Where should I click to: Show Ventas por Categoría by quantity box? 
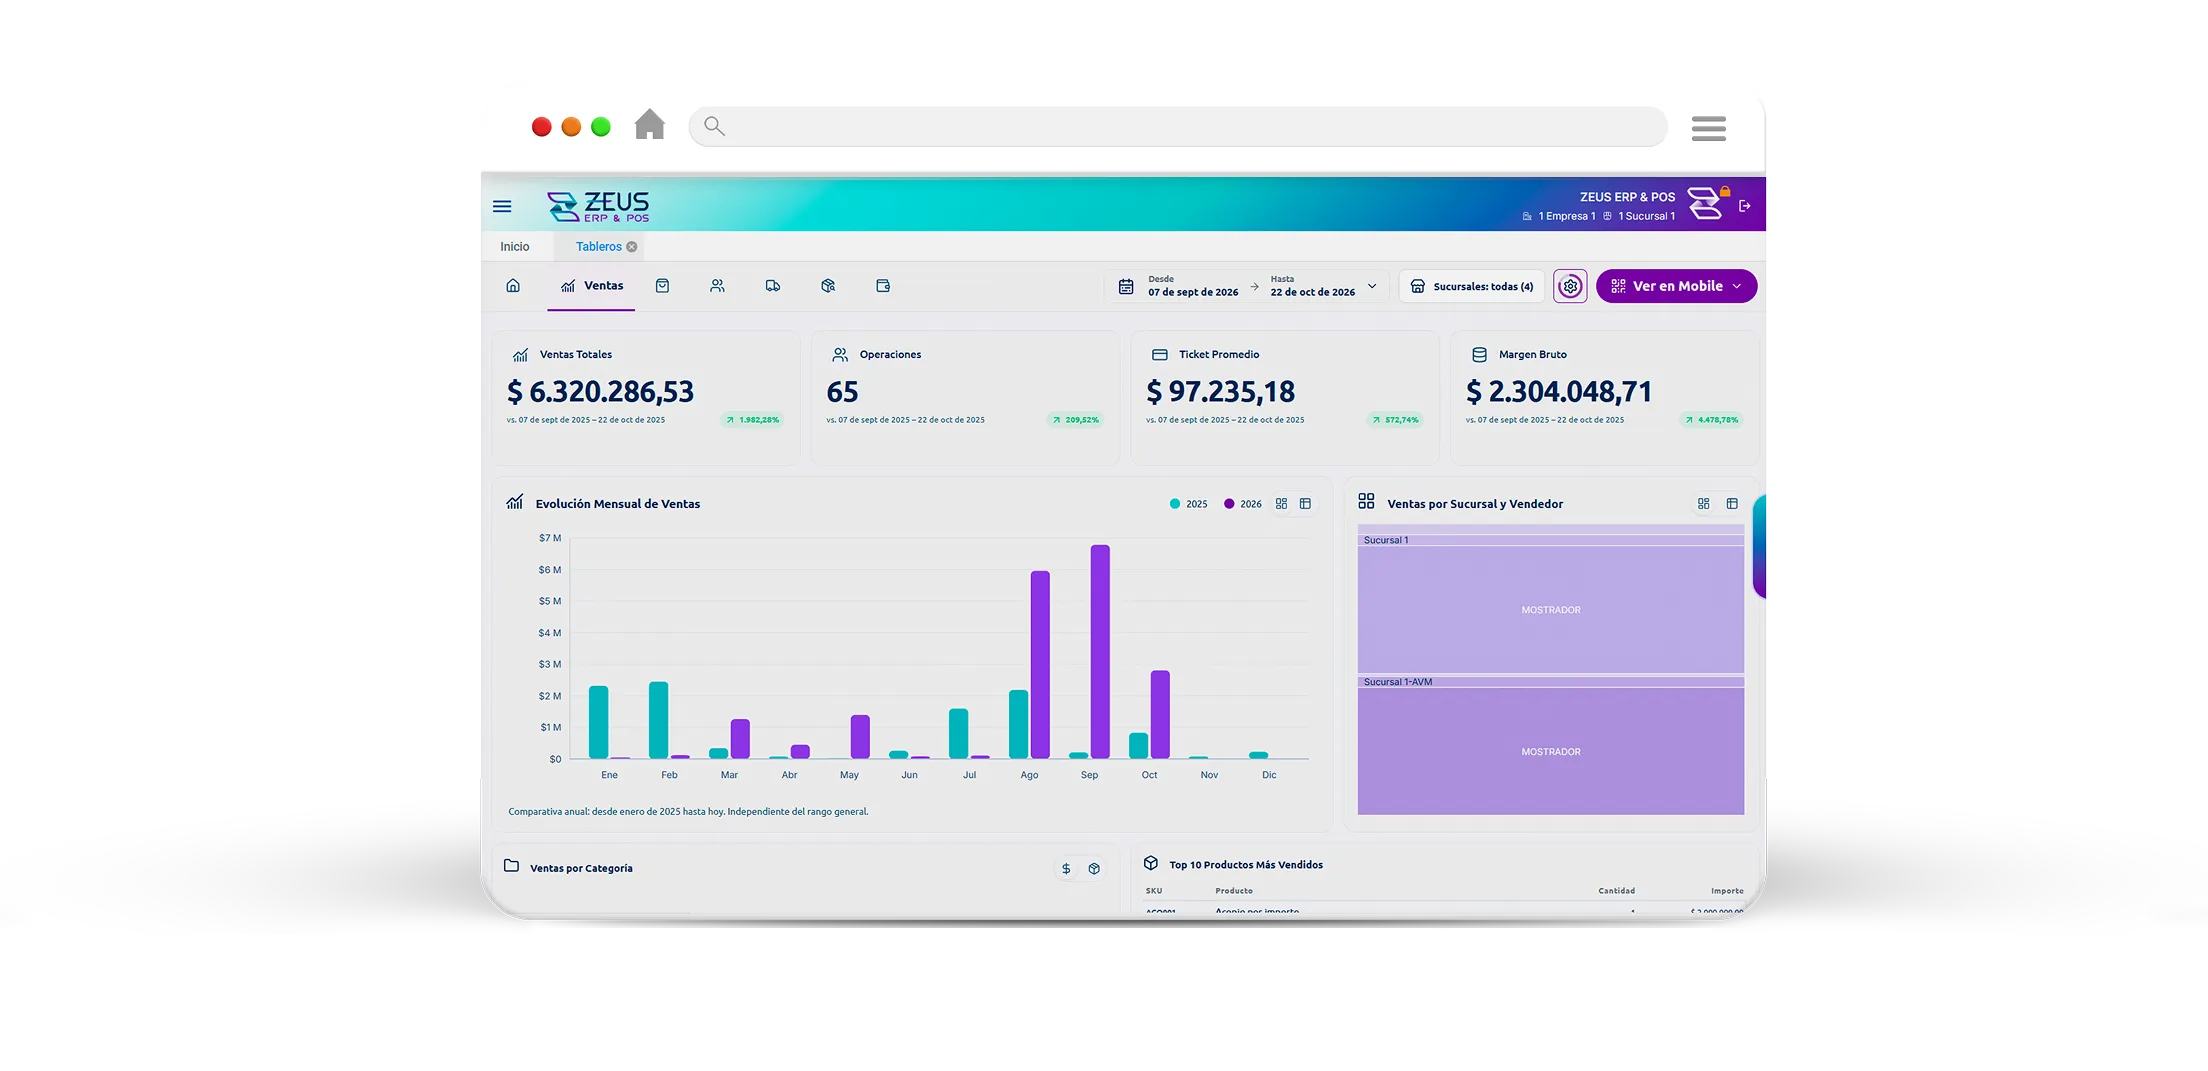pyautogui.click(x=1094, y=869)
